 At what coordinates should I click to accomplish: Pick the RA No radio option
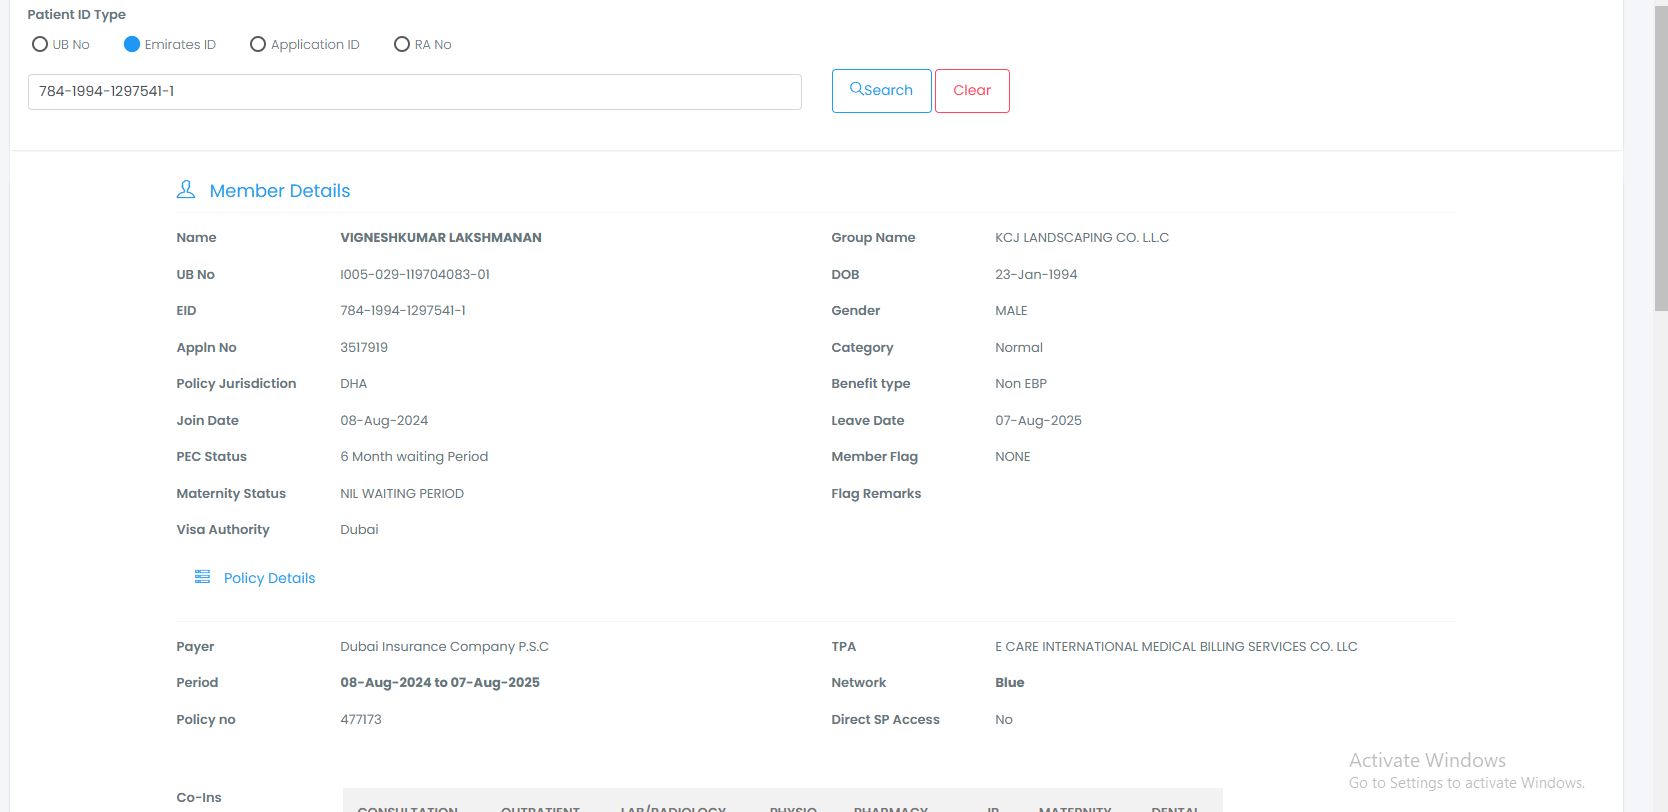pyautogui.click(x=402, y=44)
